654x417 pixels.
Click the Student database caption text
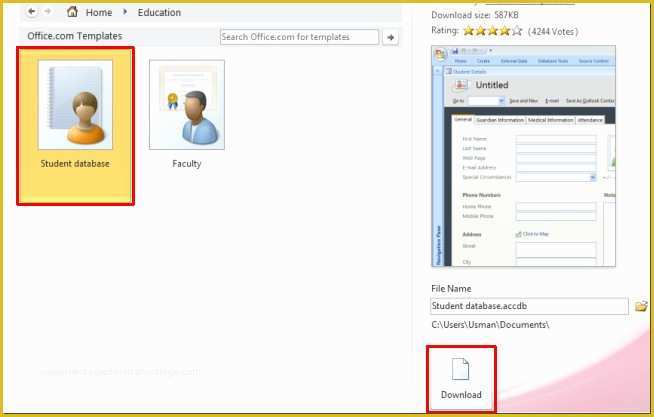75,163
